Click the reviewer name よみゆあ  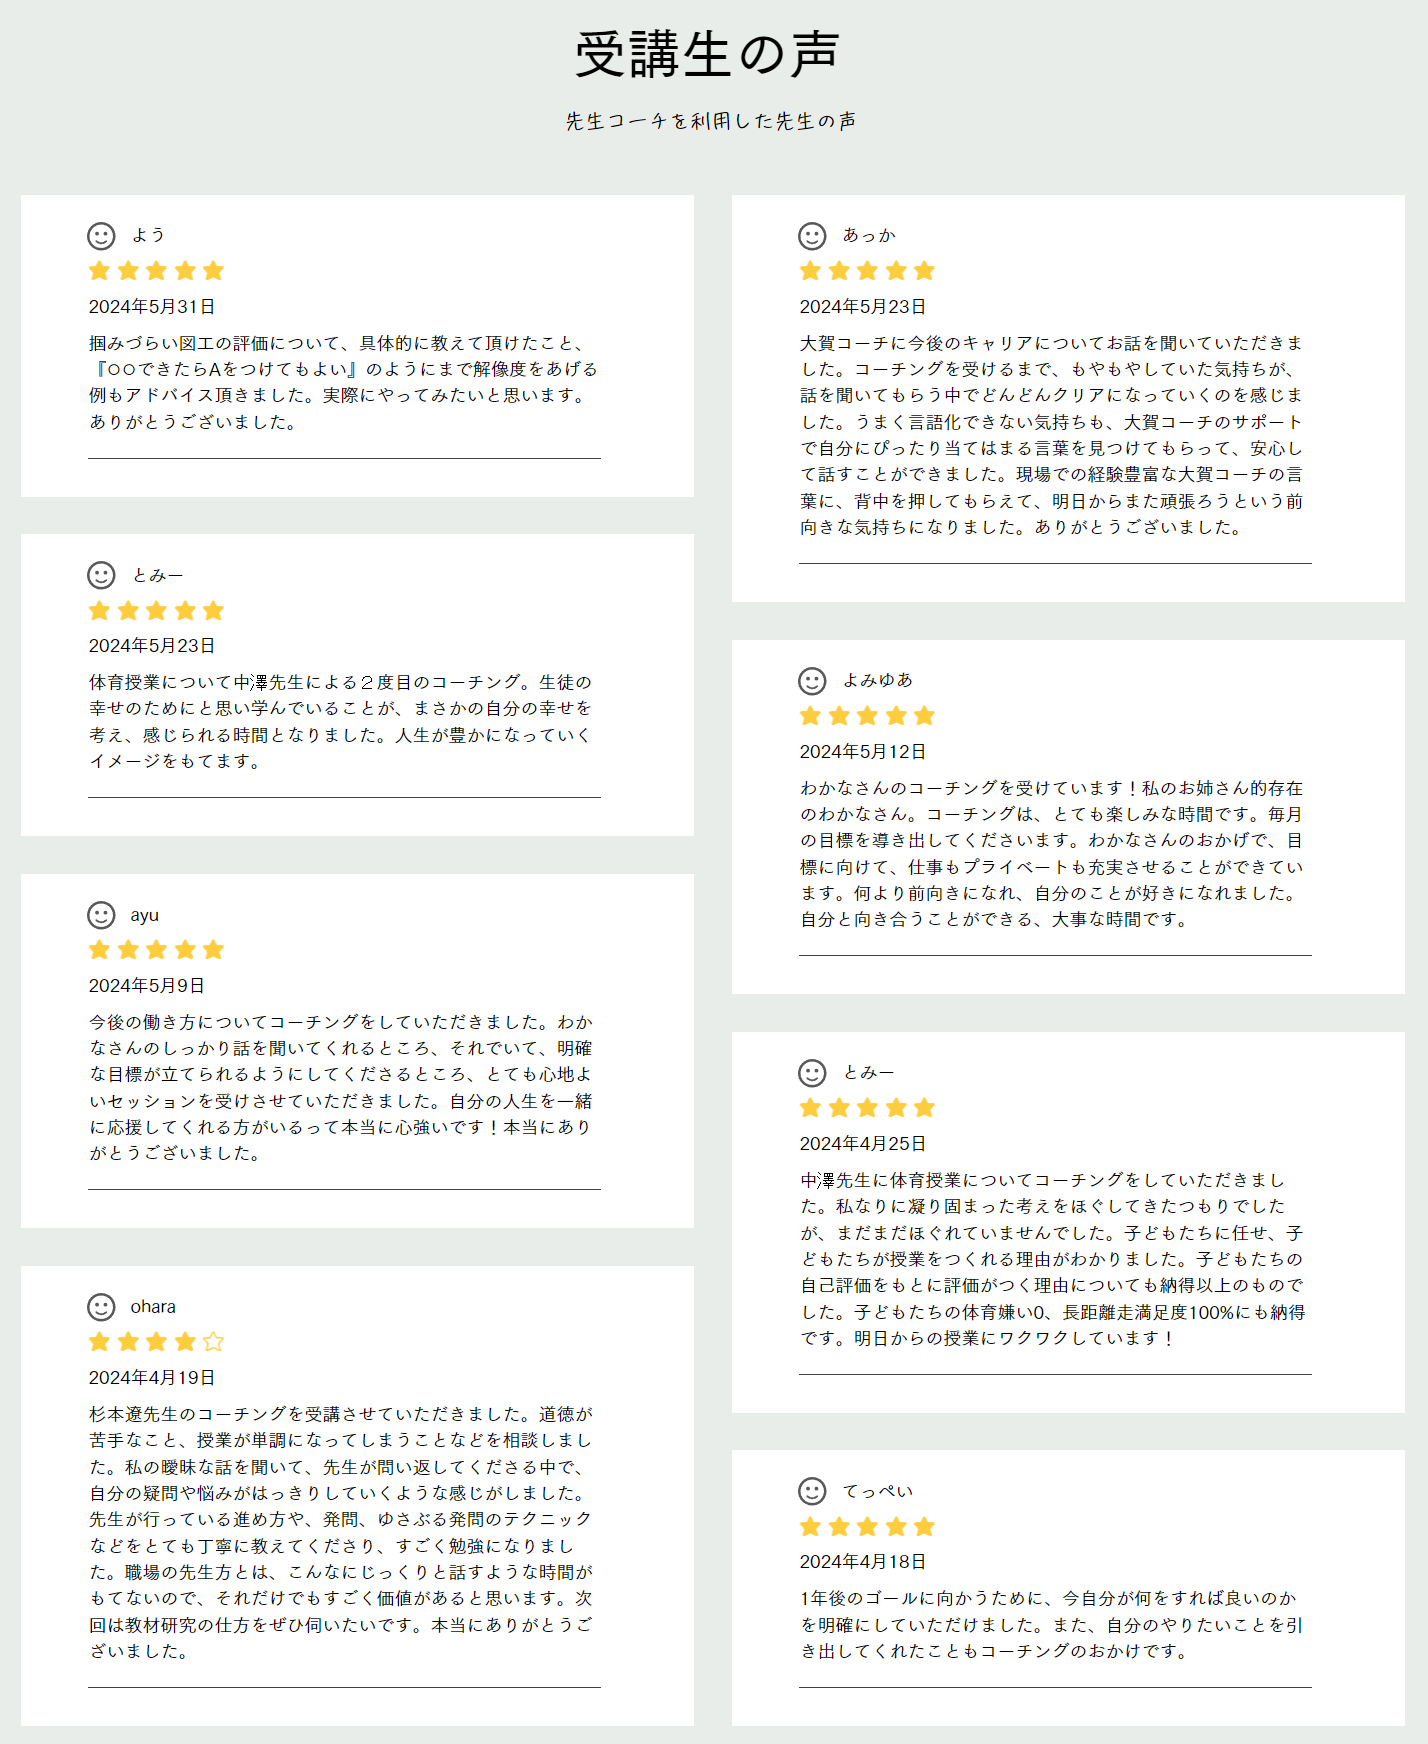pyautogui.click(x=877, y=681)
